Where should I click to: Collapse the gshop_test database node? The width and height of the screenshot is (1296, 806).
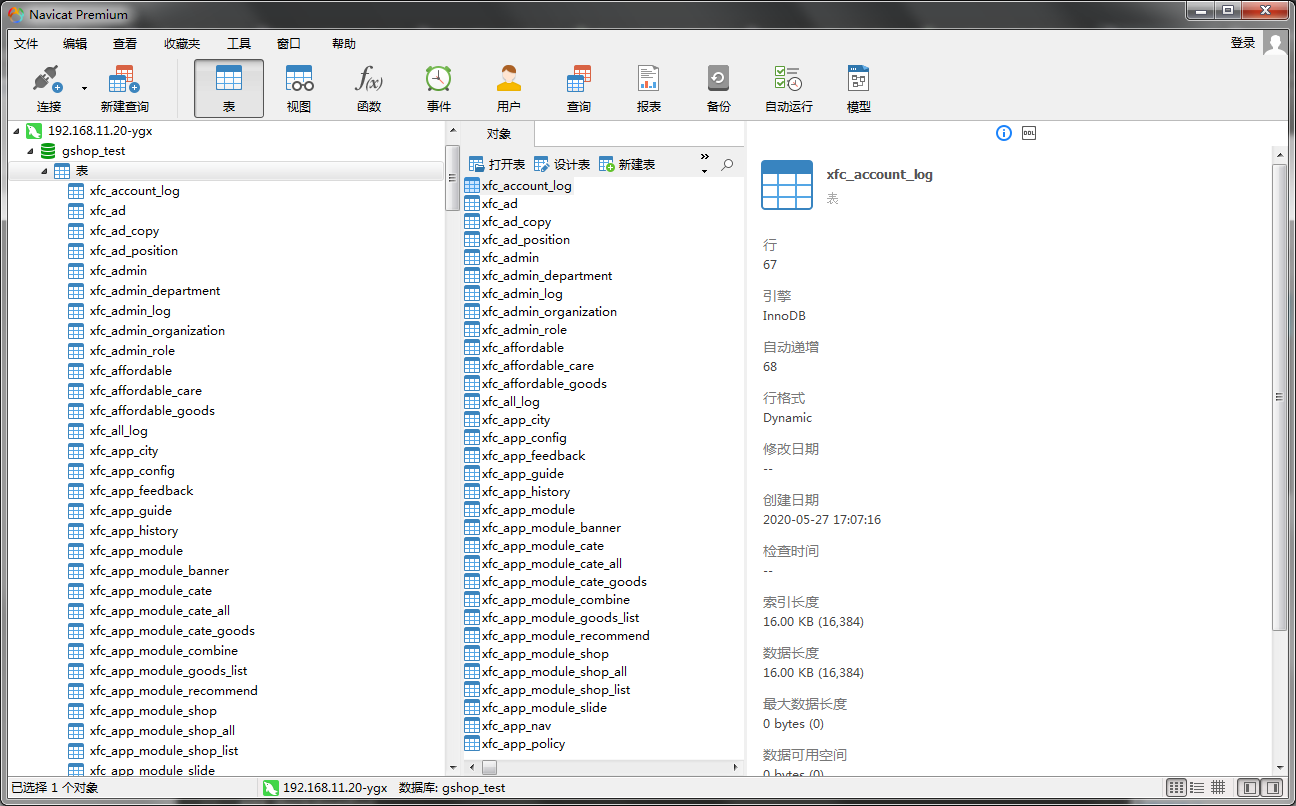coord(31,151)
